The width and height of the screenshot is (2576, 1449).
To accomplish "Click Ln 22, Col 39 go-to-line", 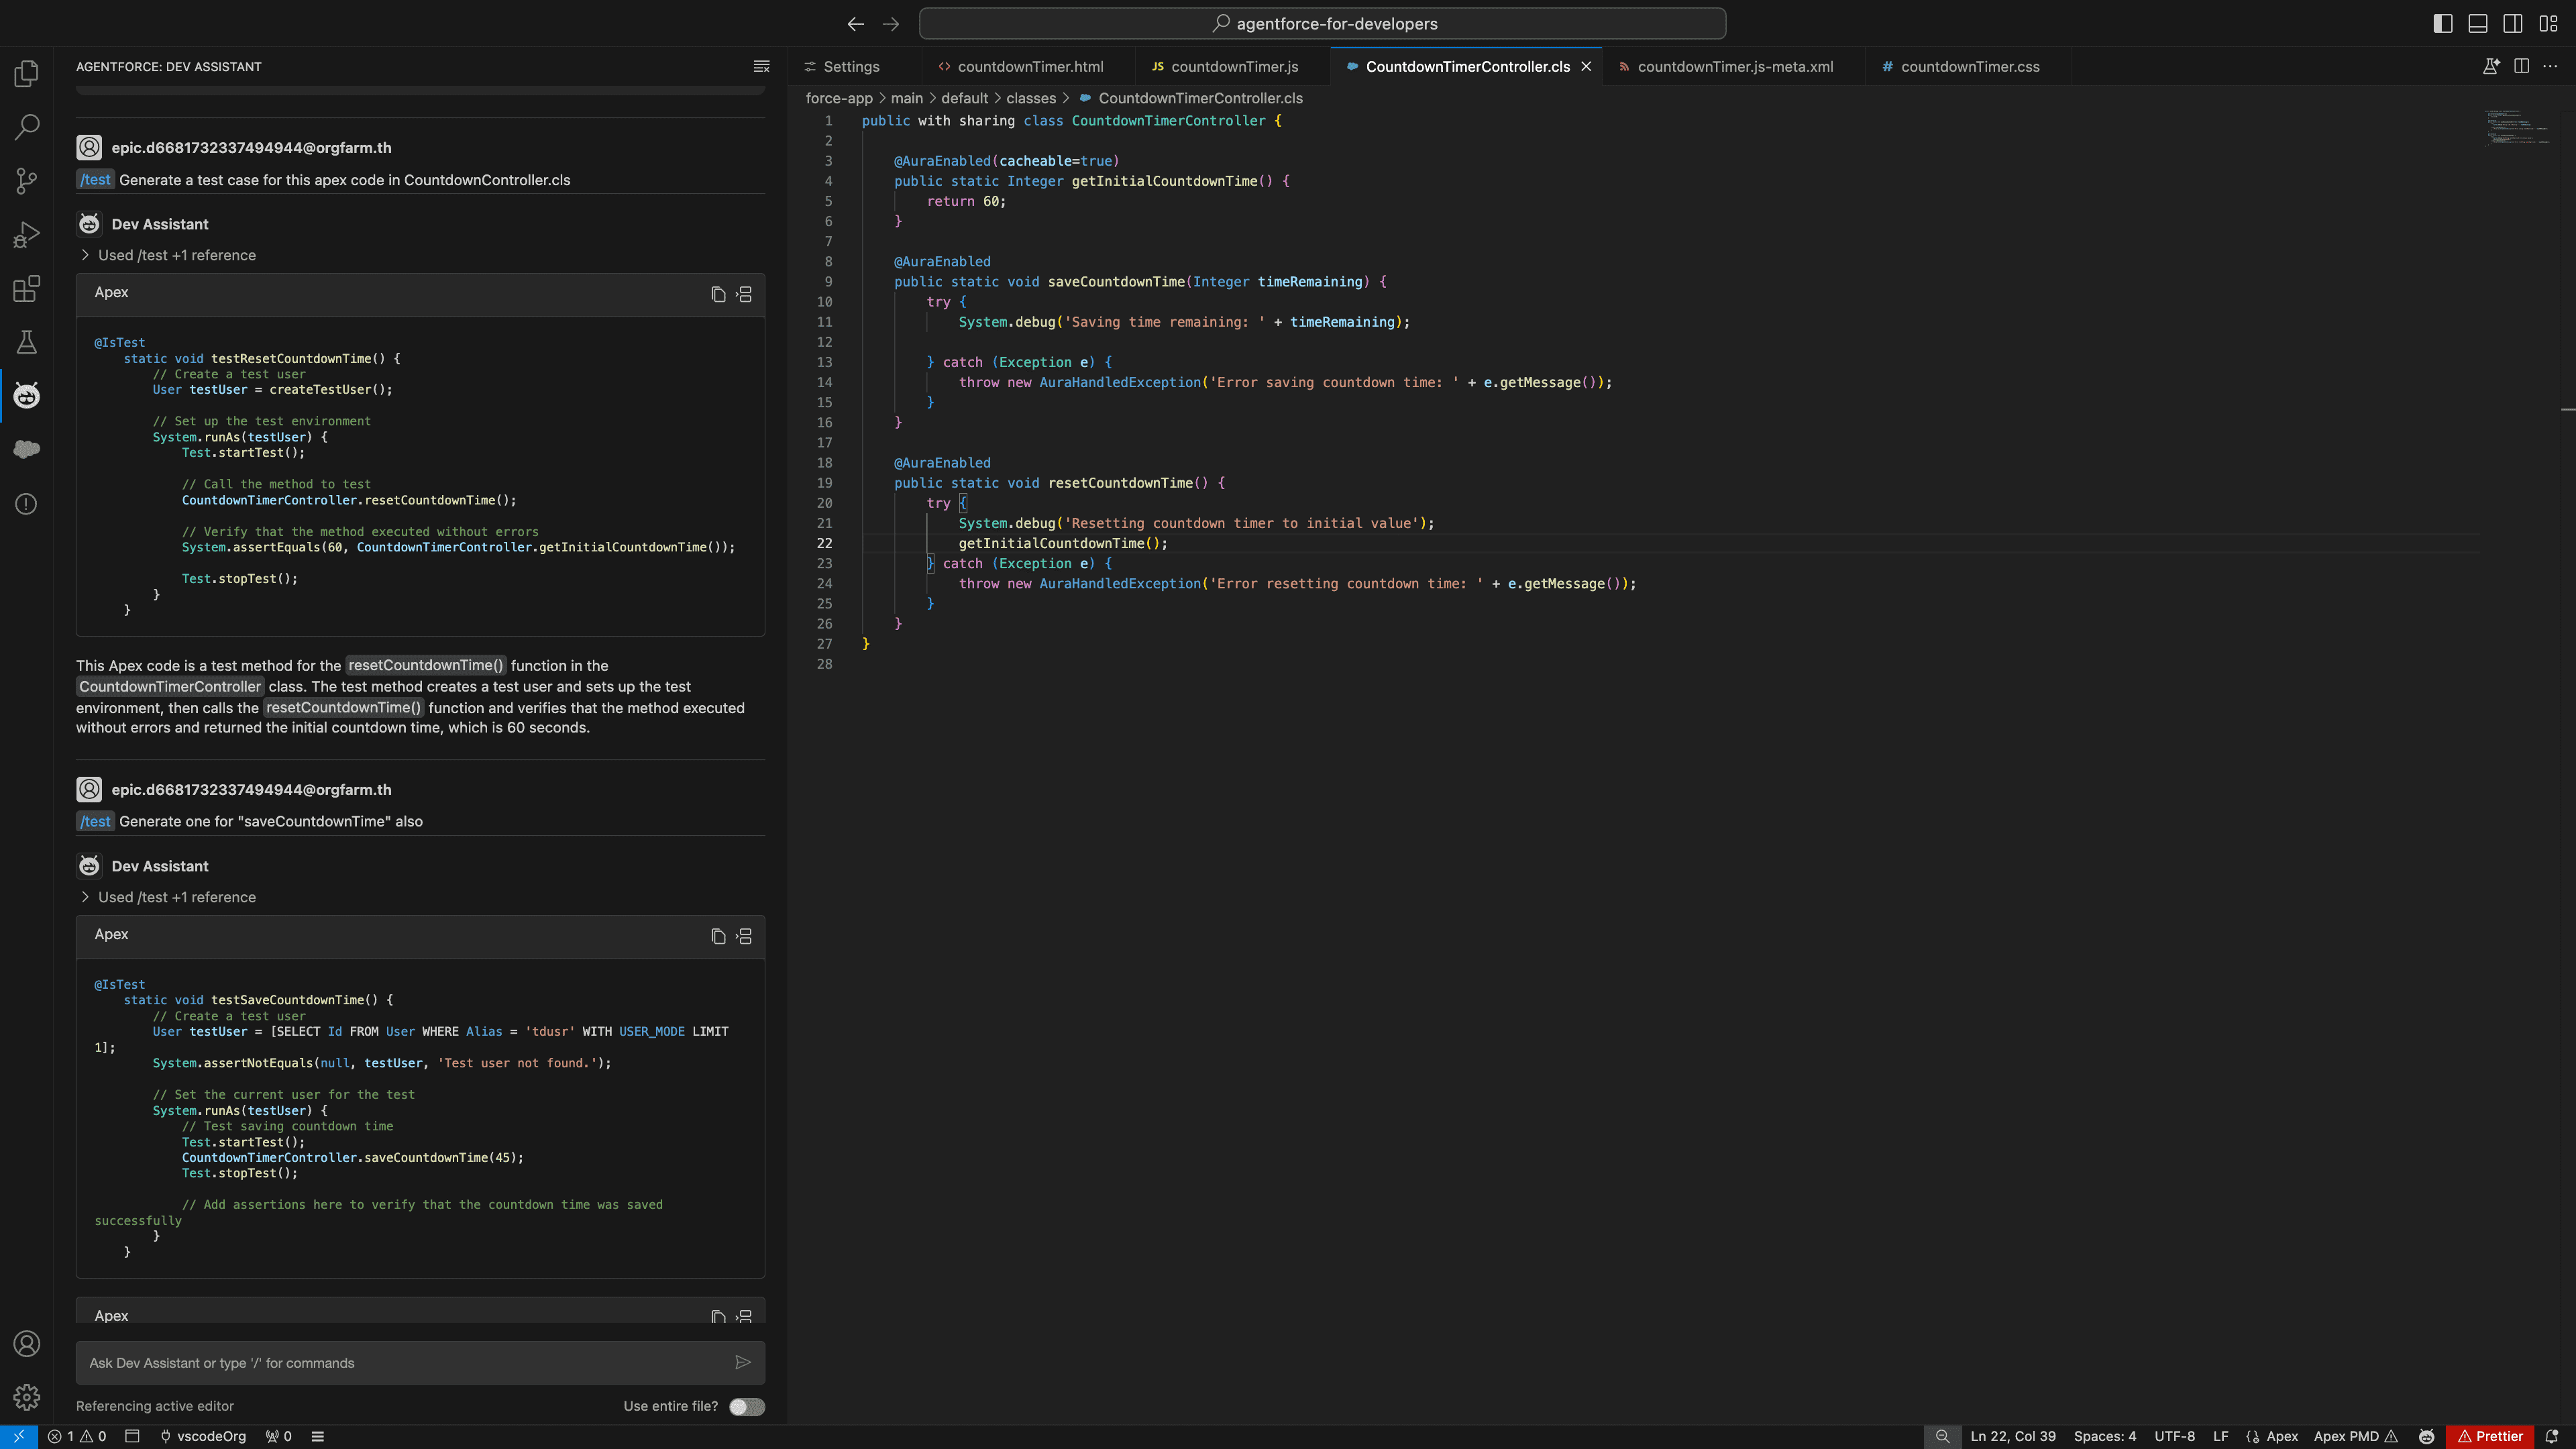I will 2012,1436.
